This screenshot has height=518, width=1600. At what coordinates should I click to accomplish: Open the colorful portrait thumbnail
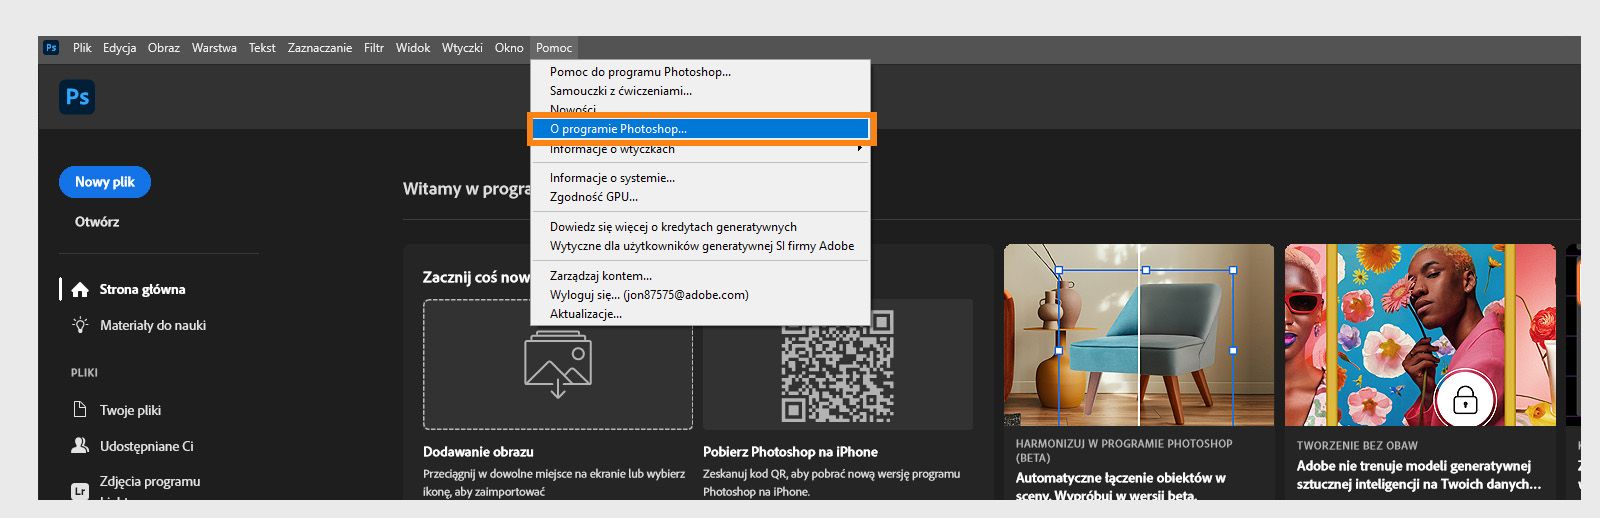(1420, 335)
